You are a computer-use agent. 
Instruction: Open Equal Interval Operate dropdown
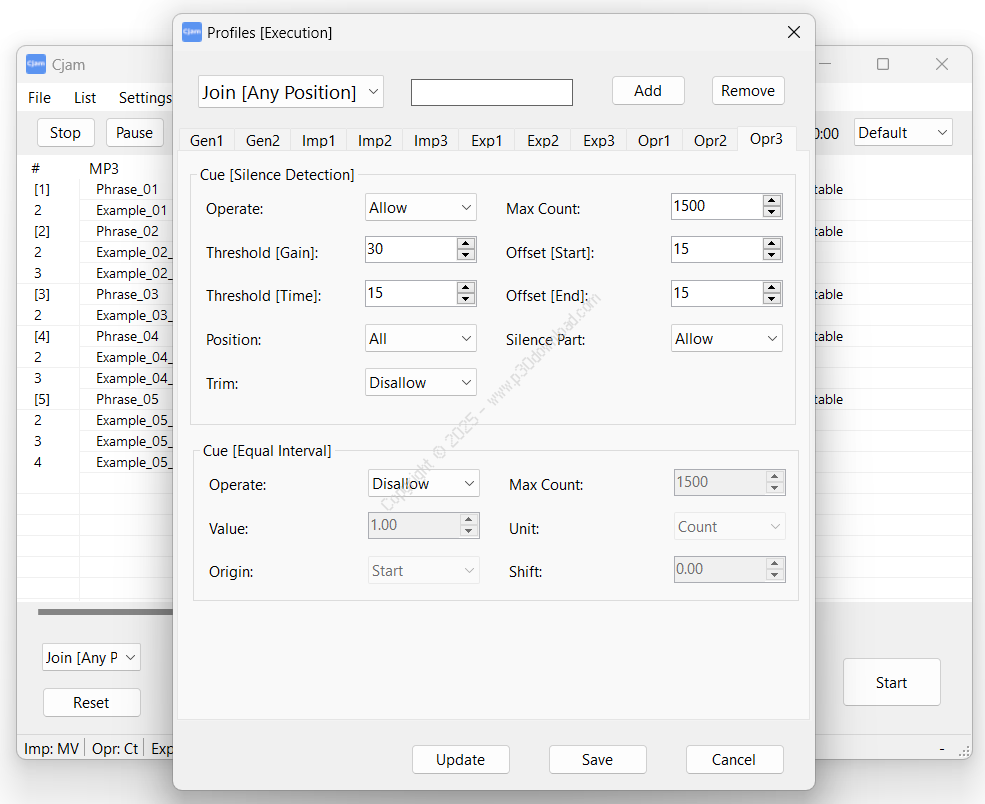coord(424,484)
